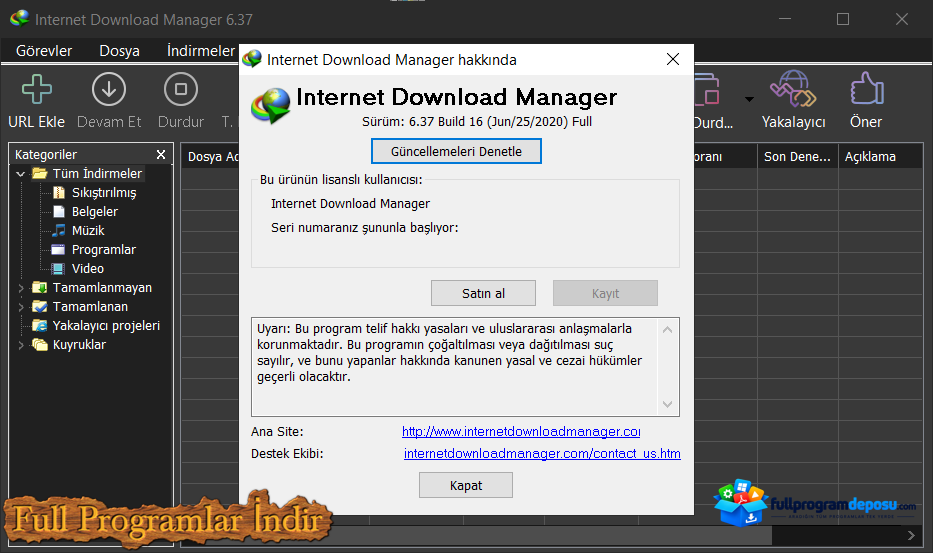This screenshot has height=553, width=933.
Task: Open the Ana Site internetdownloadmanager link
Action: coord(521,432)
